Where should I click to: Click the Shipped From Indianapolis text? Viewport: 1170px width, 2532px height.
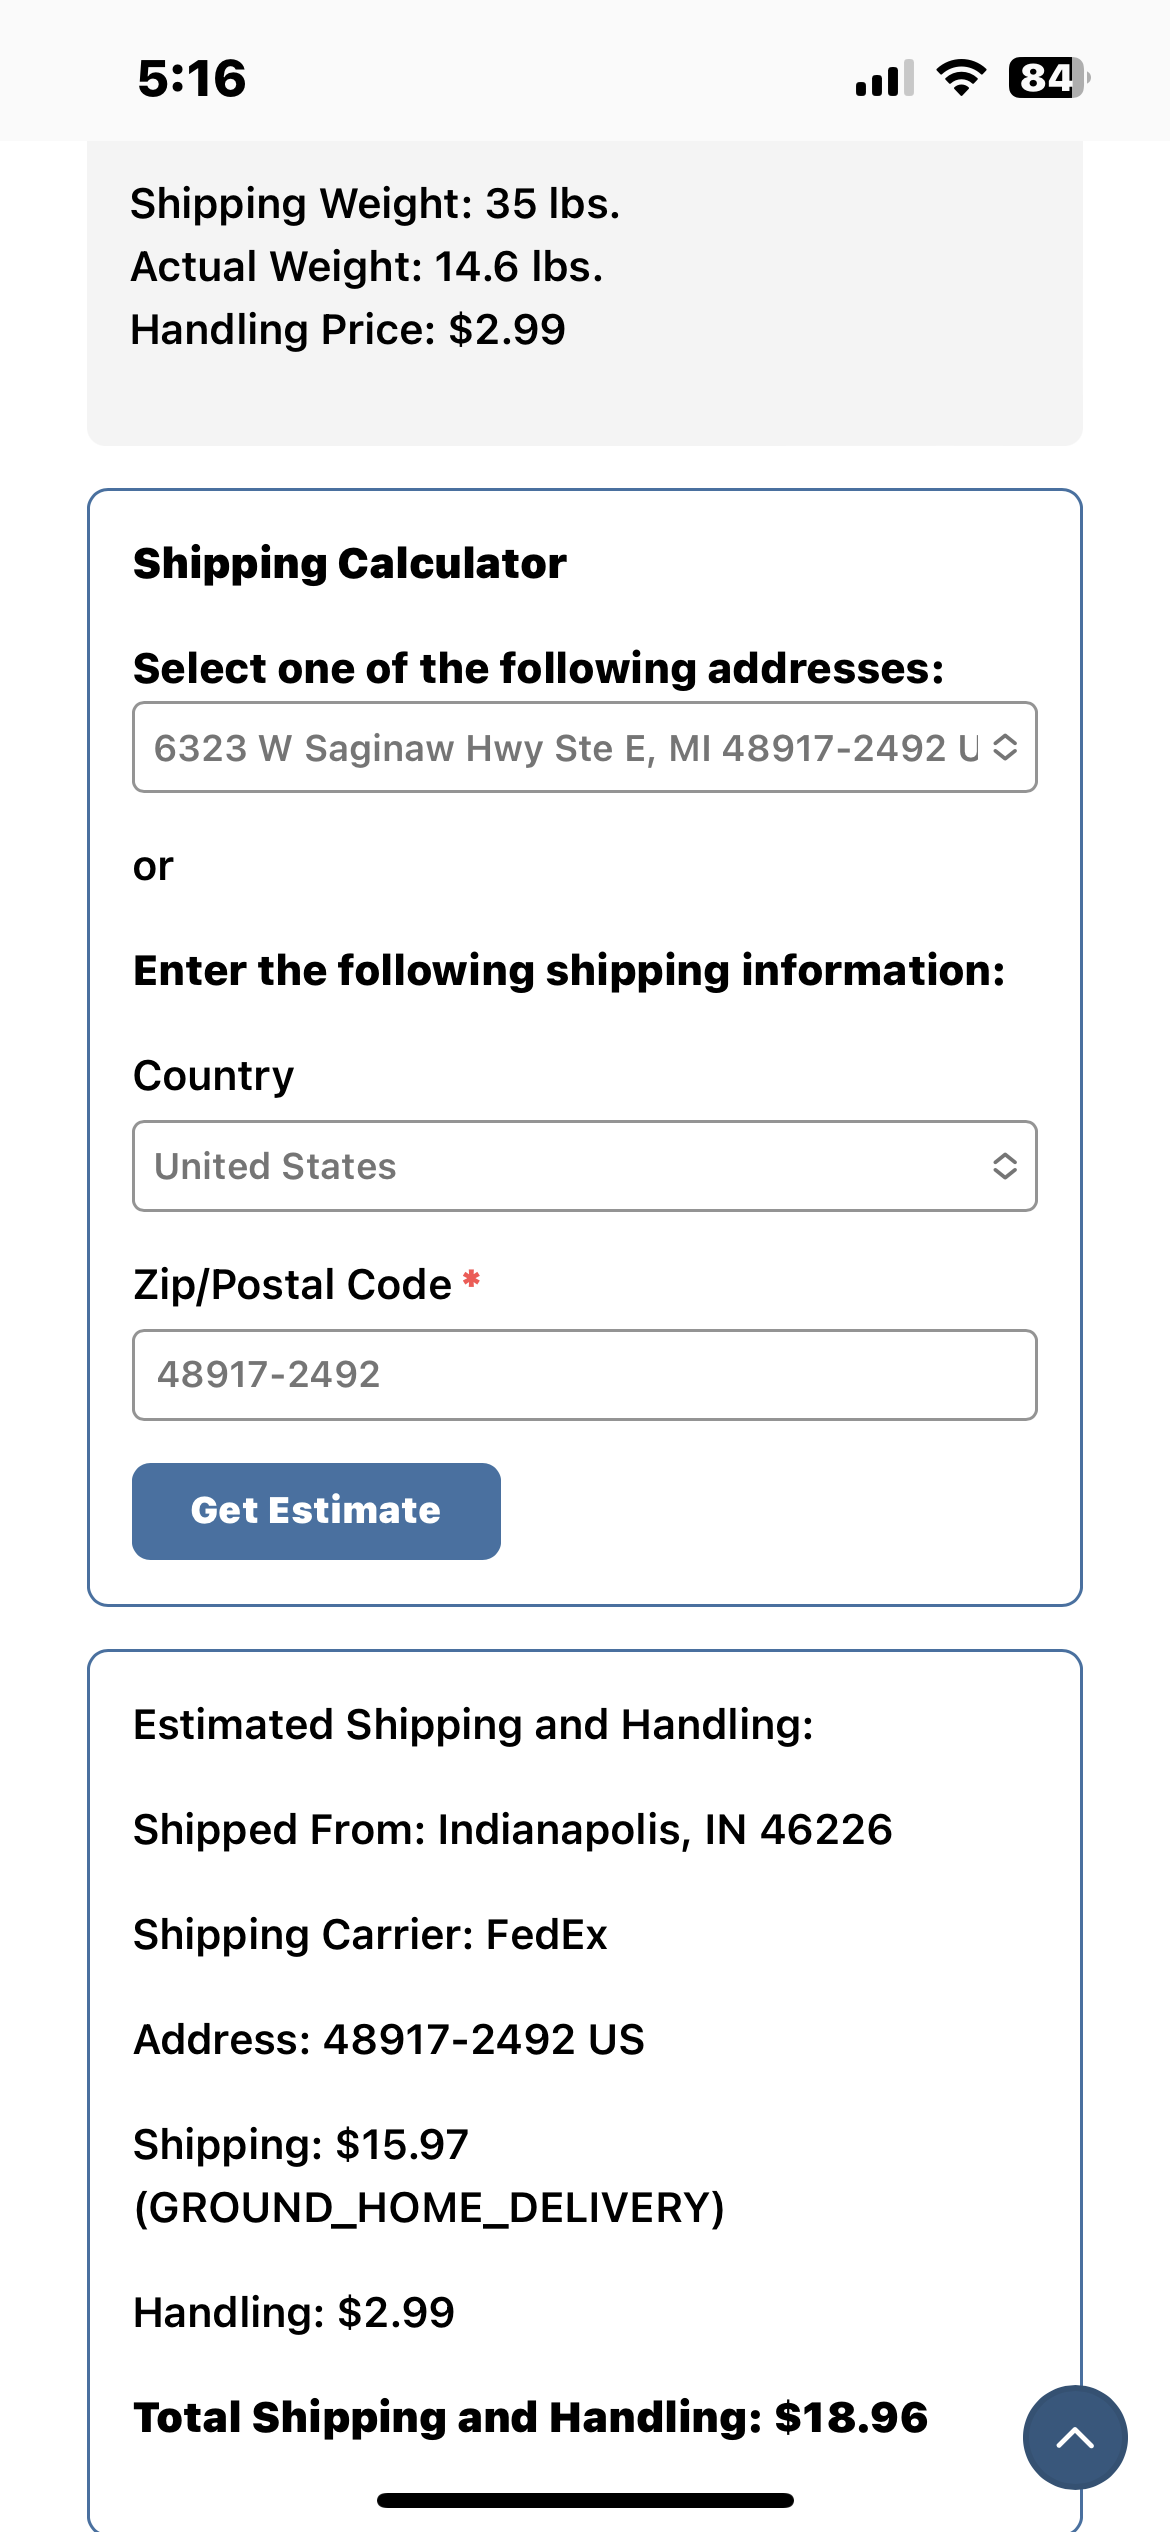point(512,1829)
